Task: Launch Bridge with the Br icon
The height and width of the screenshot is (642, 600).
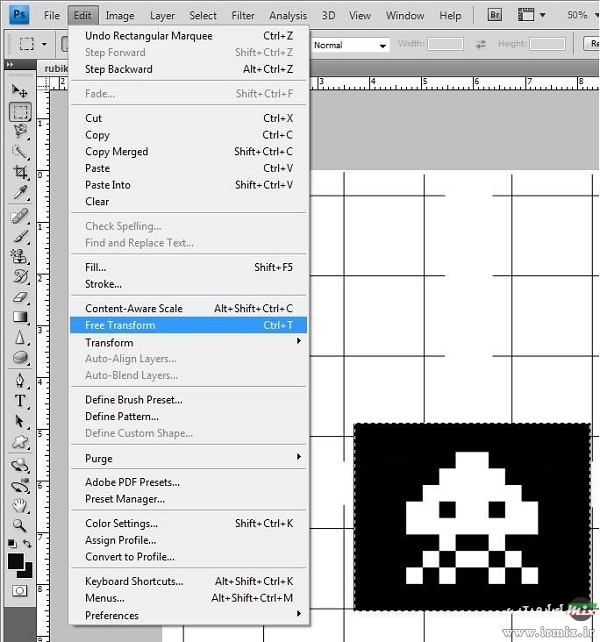Action: tap(495, 15)
